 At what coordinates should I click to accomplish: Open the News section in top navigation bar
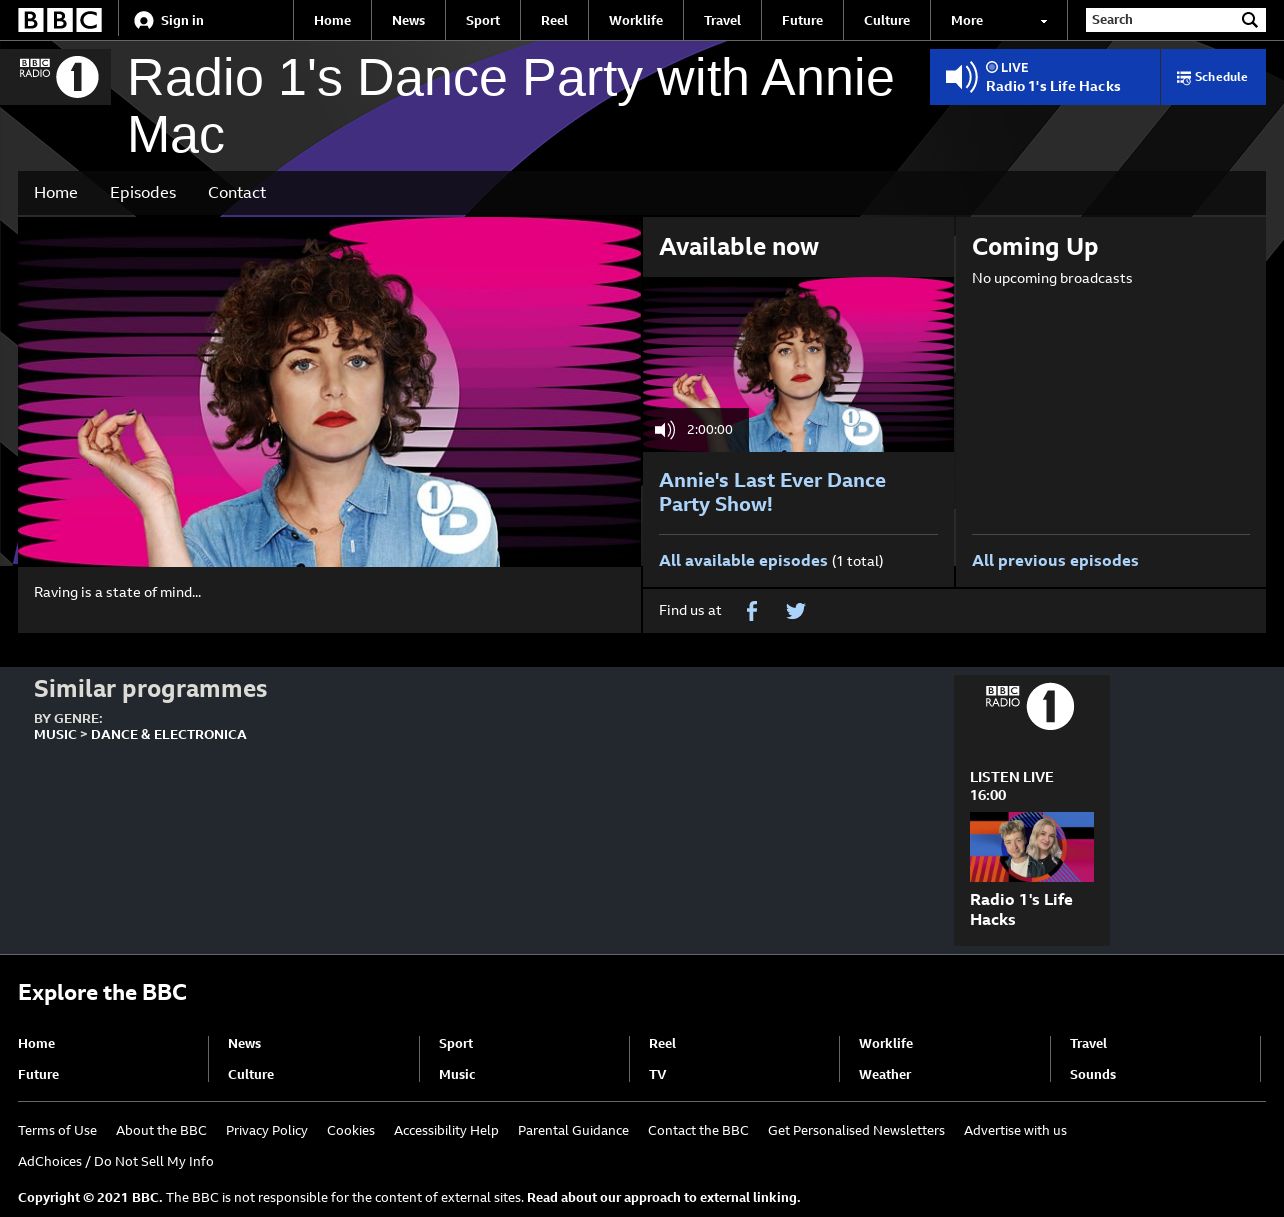[x=408, y=20]
